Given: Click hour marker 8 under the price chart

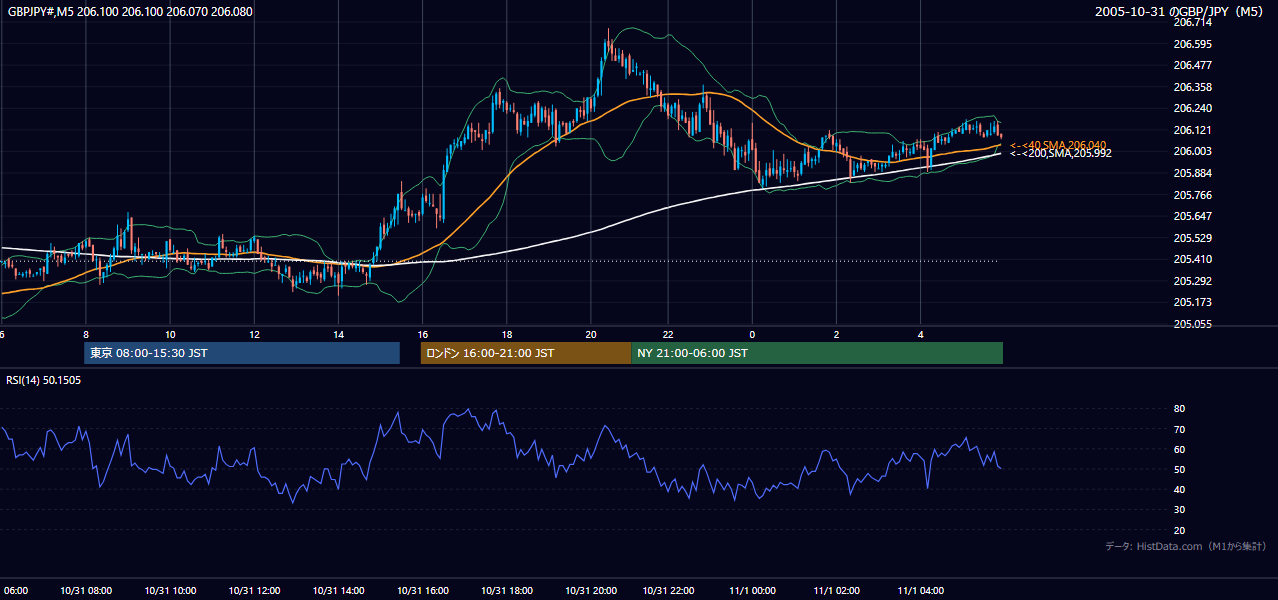Looking at the screenshot, I should click(86, 334).
